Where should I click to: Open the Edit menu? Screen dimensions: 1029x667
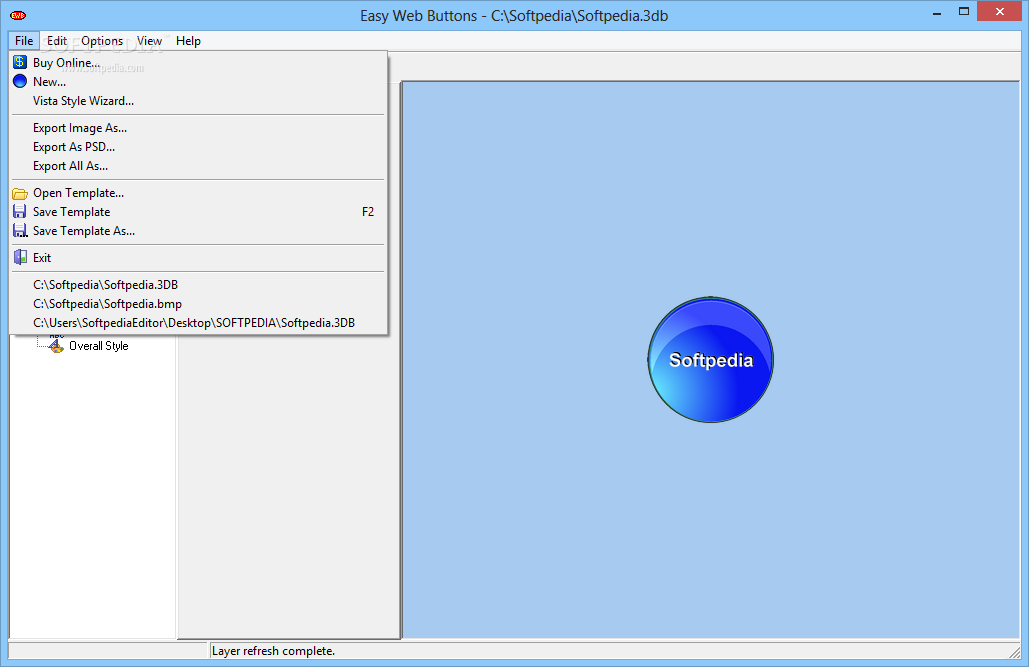[57, 41]
